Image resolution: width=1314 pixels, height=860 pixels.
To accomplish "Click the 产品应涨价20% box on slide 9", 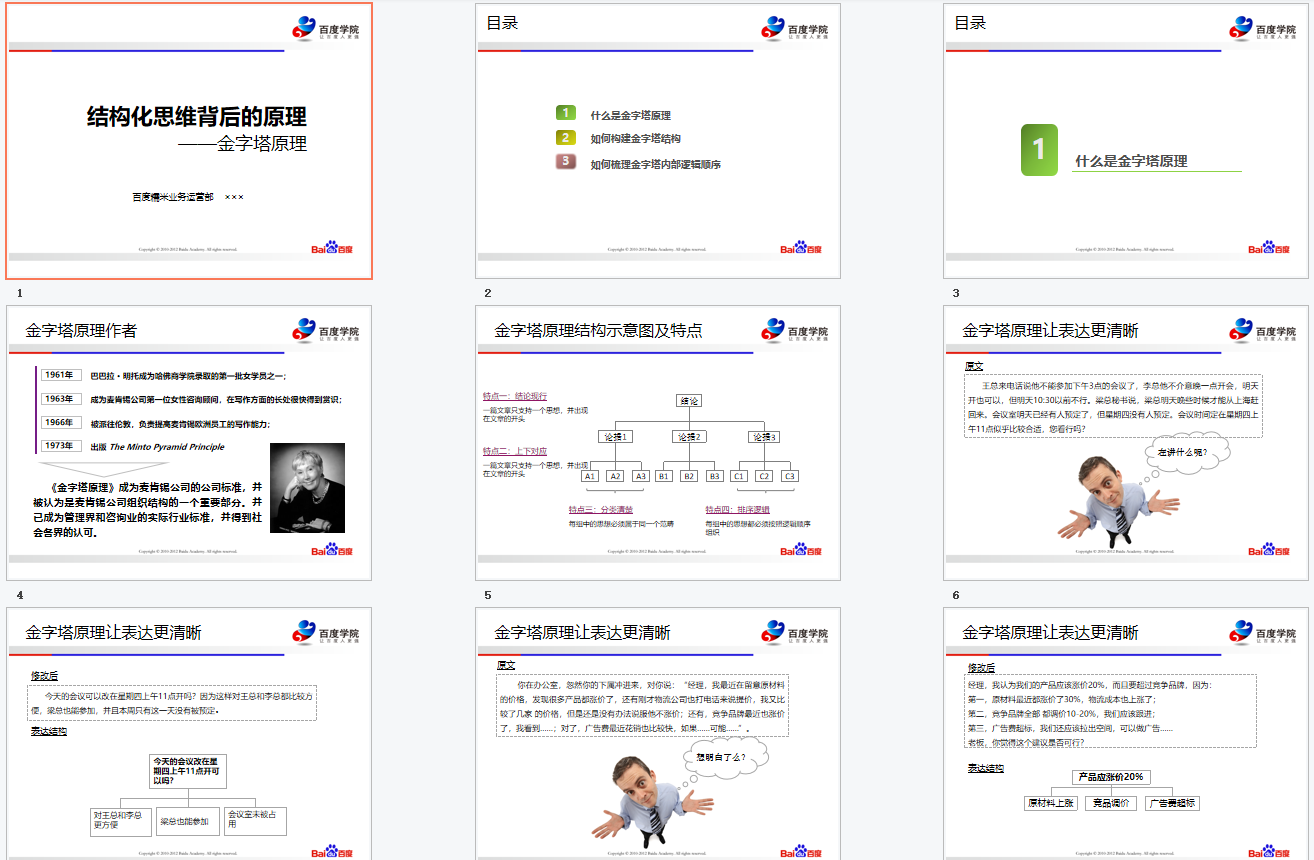I will pyautogui.click(x=1110, y=777).
